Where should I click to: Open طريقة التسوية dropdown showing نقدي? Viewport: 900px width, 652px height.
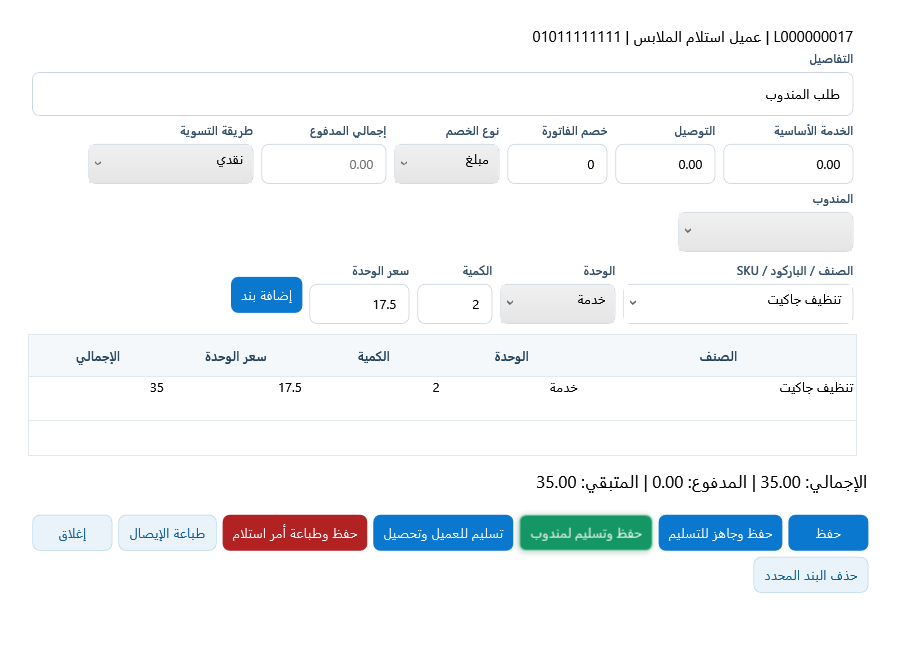pyautogui.click(x=170, y=164)
